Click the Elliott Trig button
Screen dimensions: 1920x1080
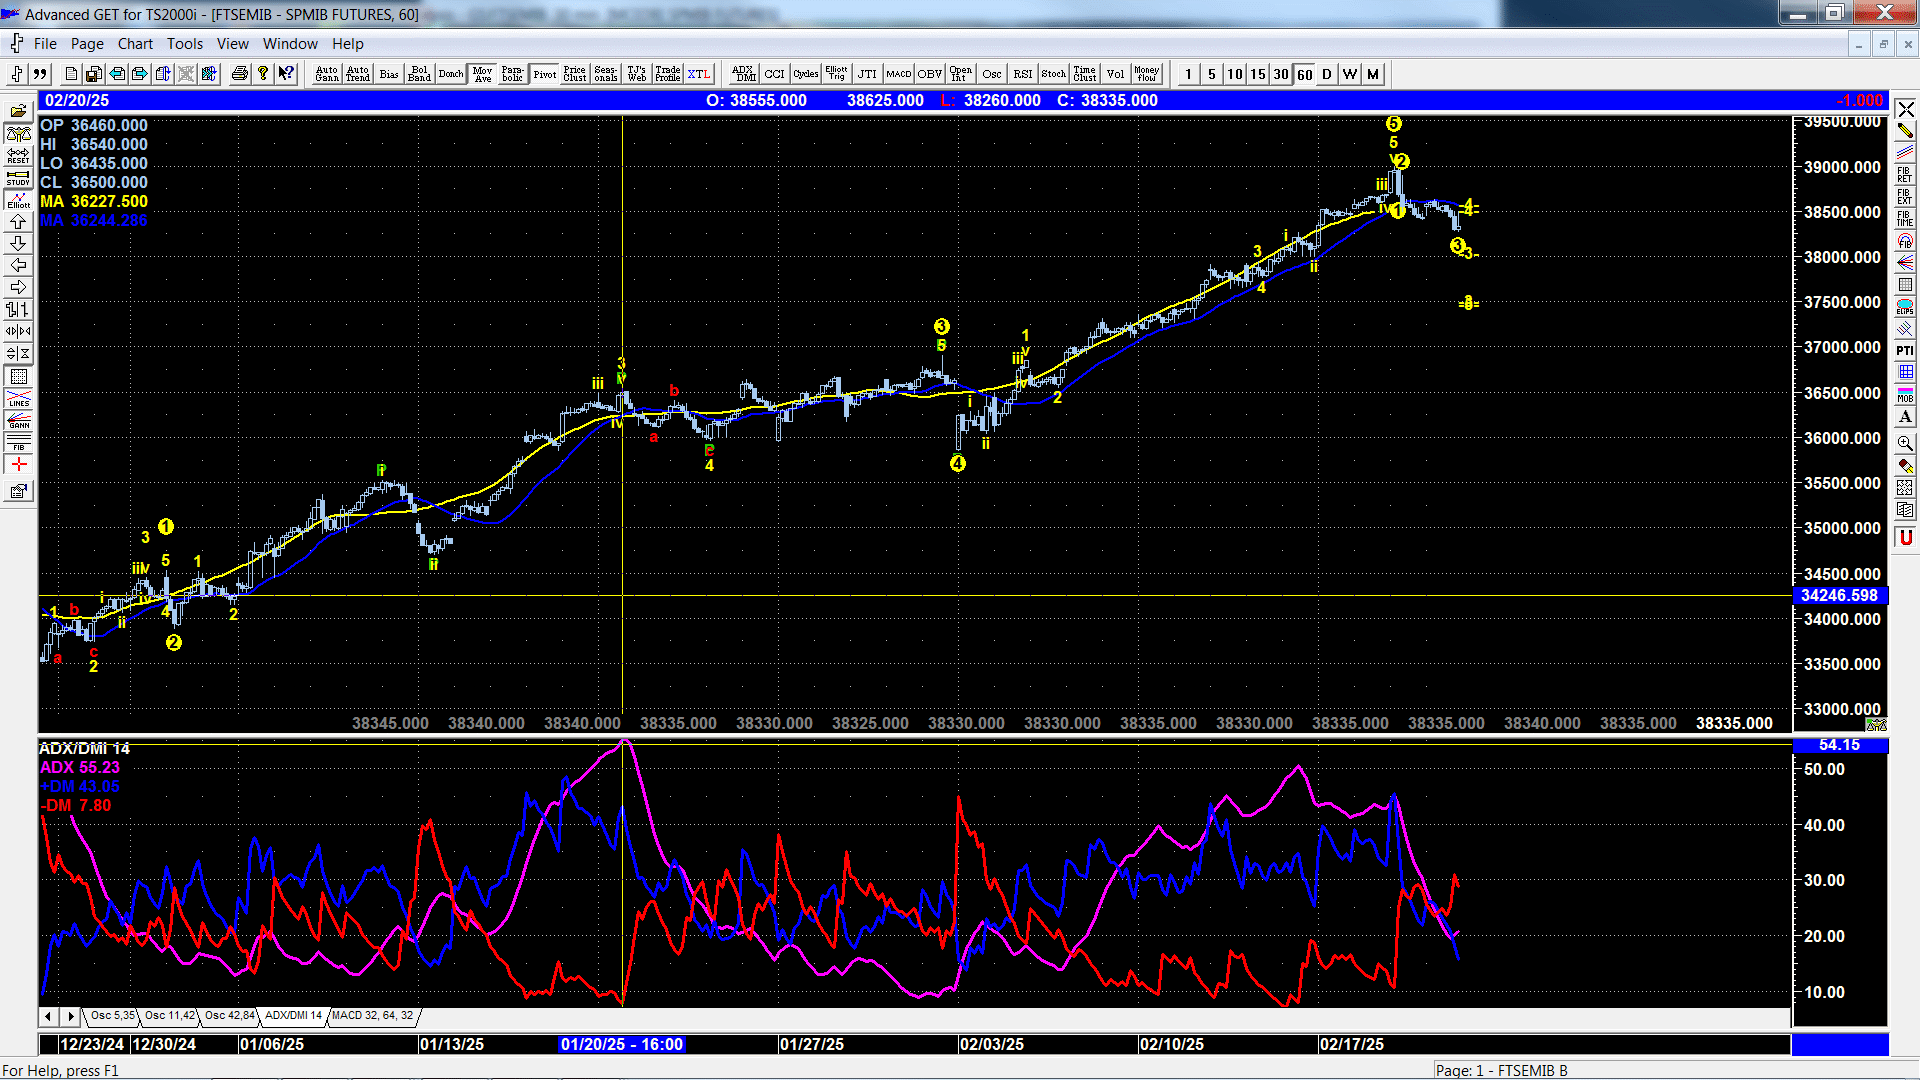(836, 74)
